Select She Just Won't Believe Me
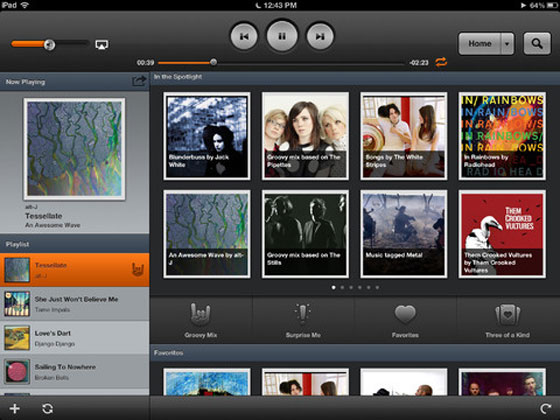The image size is (560, 420). pos(75,304)
